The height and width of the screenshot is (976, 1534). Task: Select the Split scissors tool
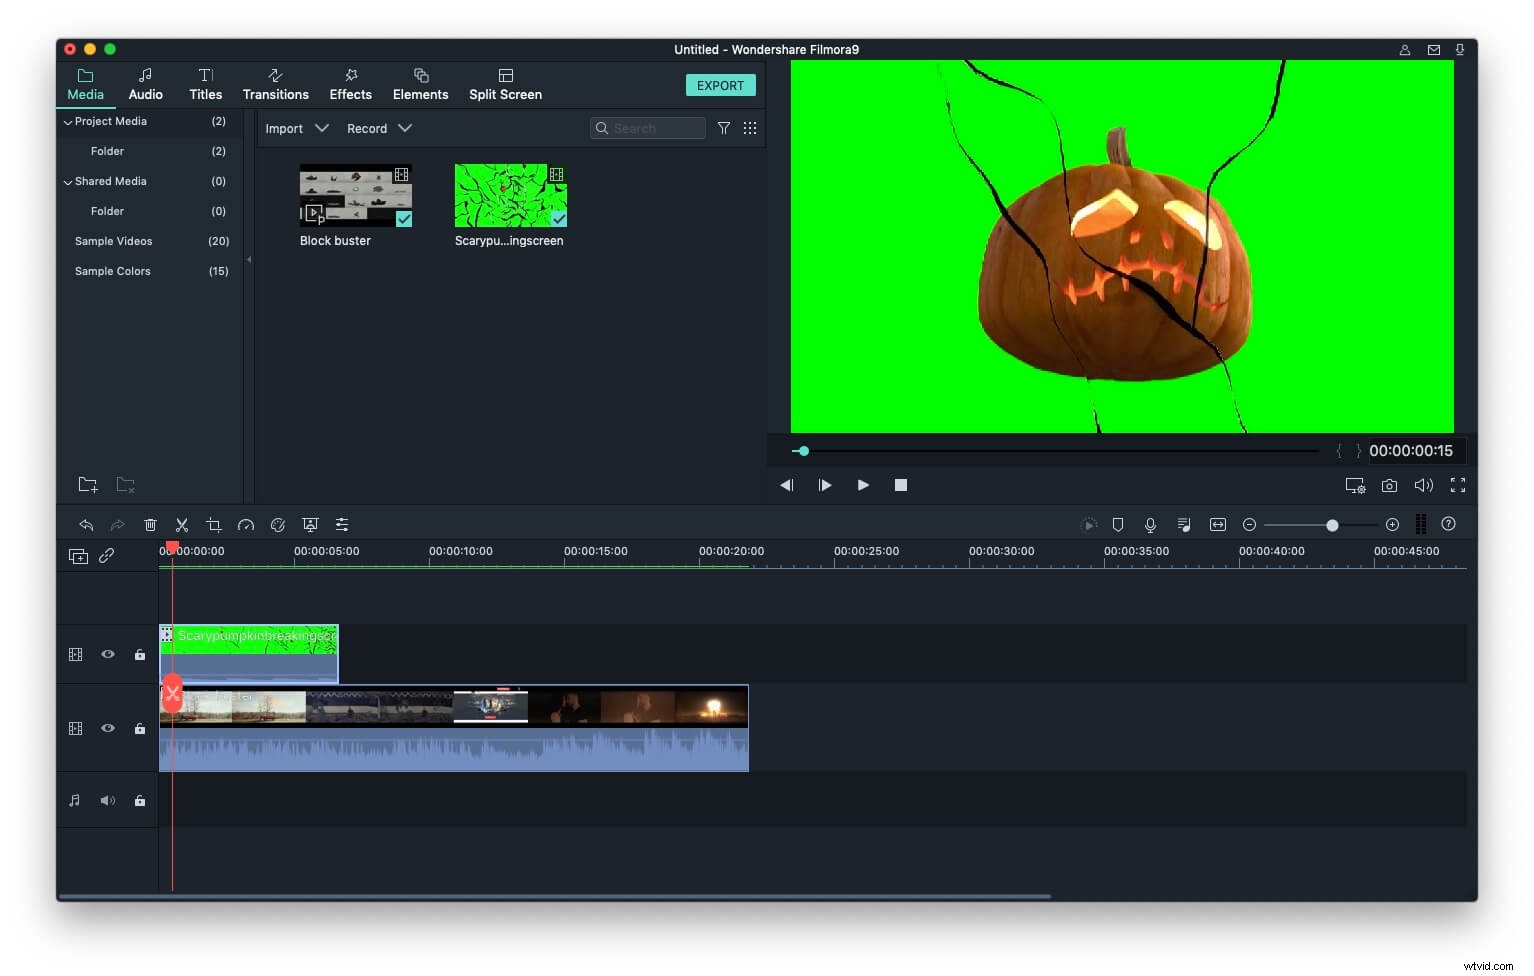(x=182, y=524)
